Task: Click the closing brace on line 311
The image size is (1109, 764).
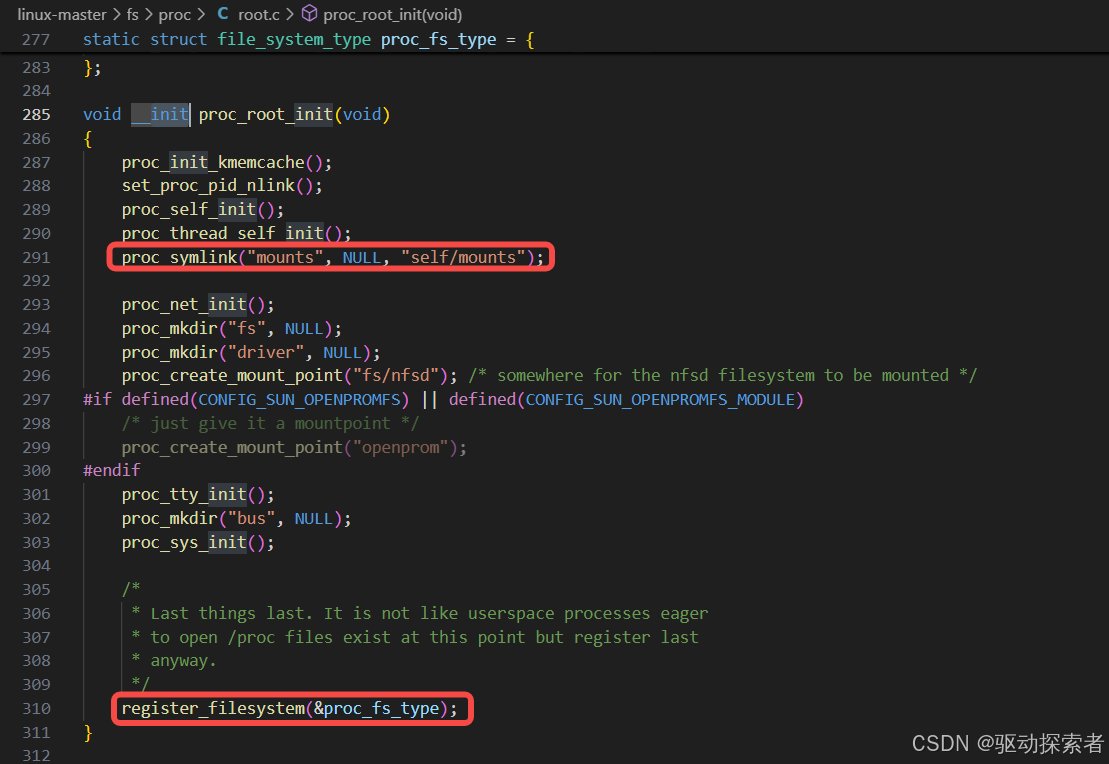Action: pyautogui.click(x=88, y=733)
